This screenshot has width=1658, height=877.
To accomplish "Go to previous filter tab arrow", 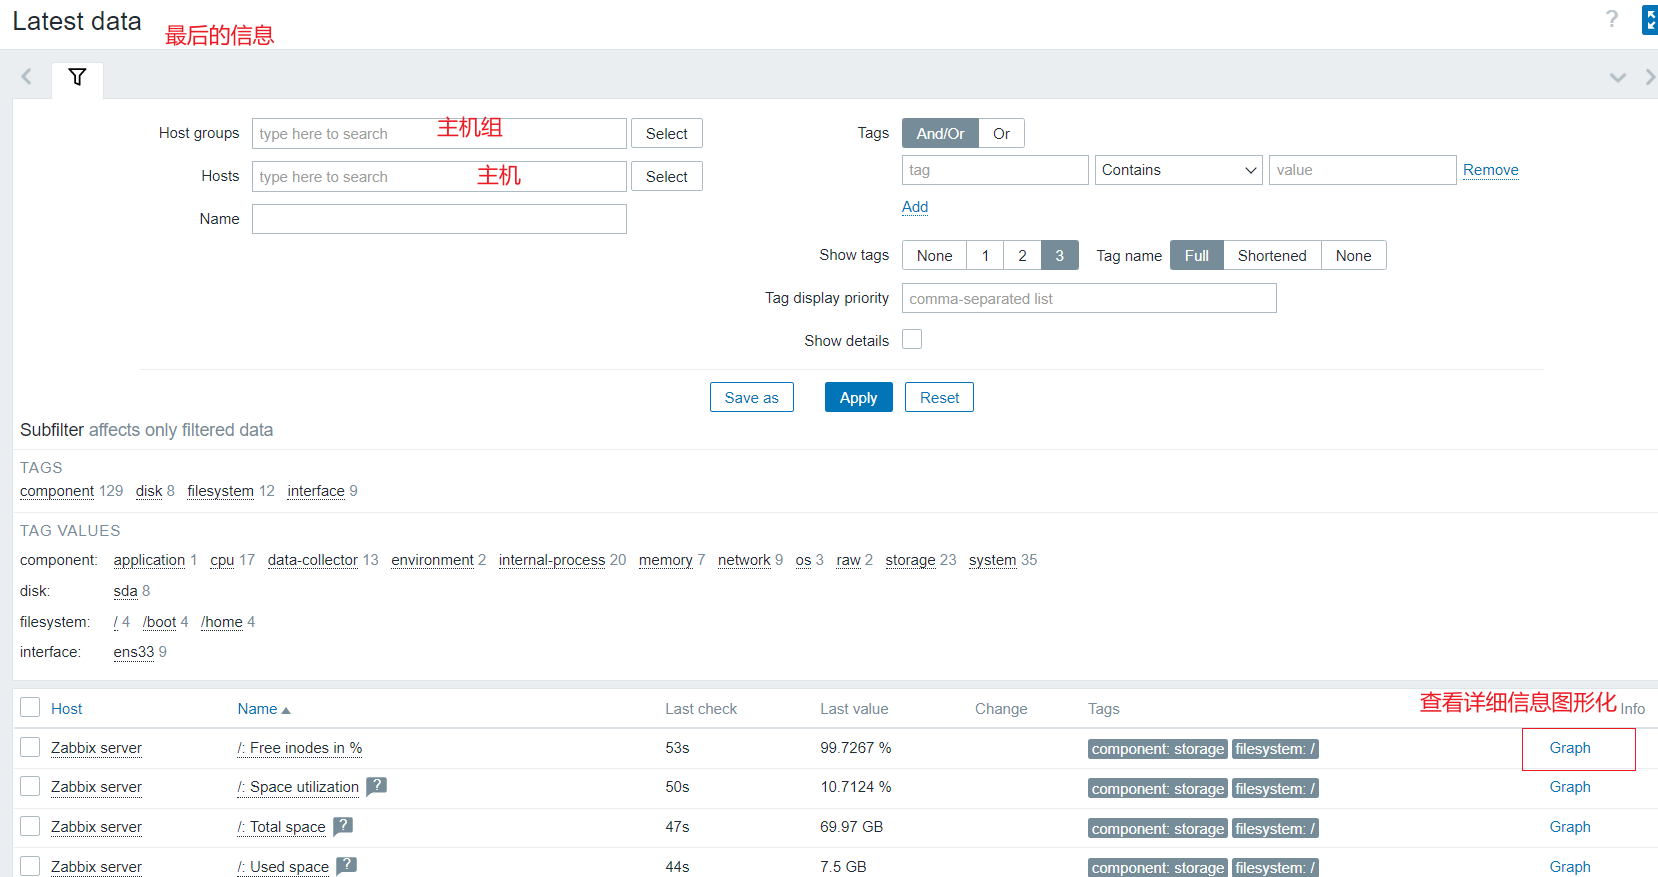I will [x=26, y=77].
